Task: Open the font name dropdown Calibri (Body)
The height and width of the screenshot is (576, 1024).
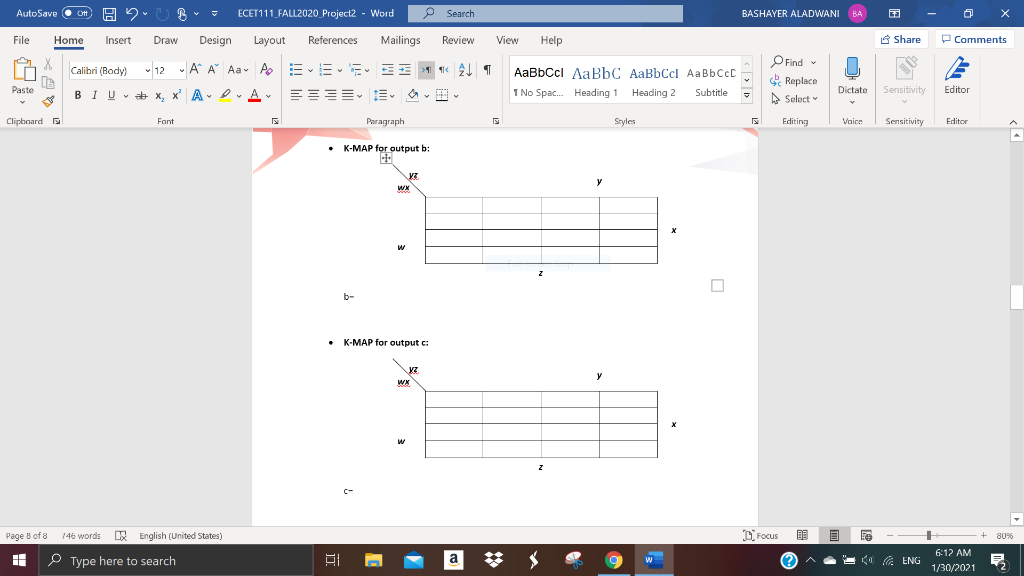Action: (148, 71)
